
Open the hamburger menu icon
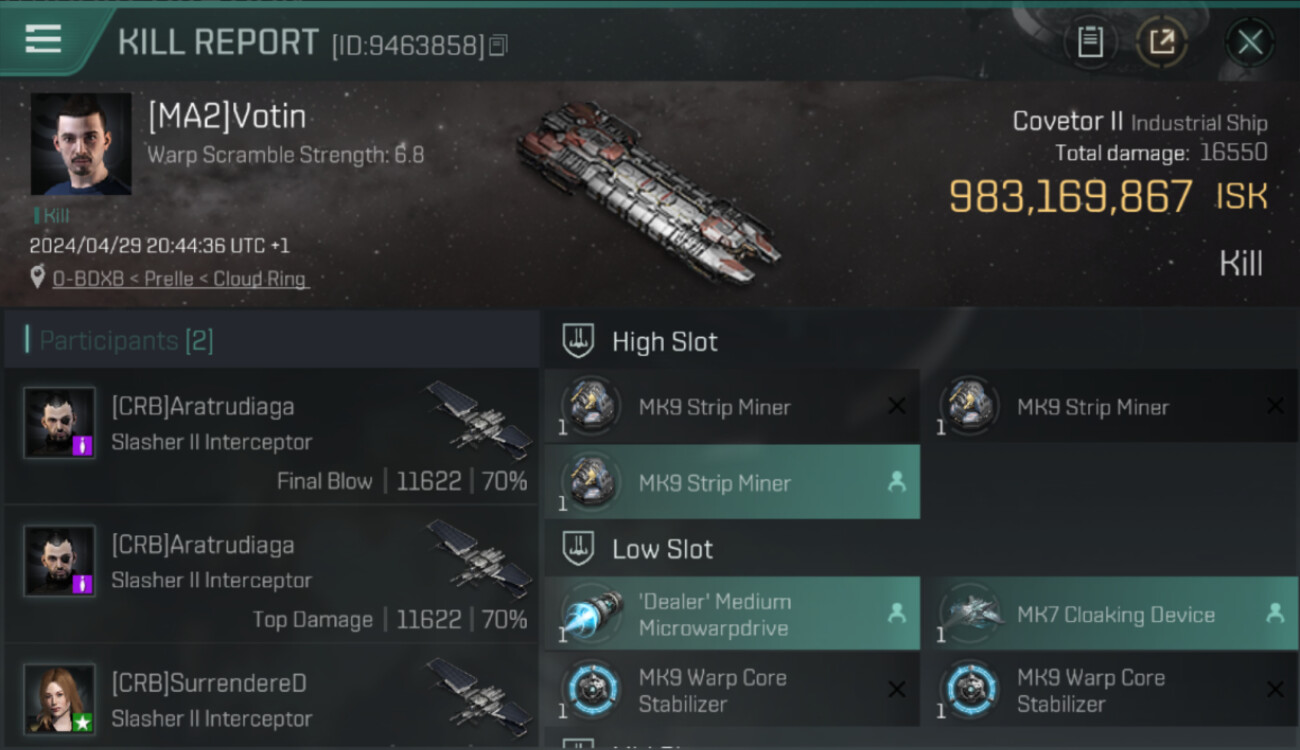pos(43,39)
